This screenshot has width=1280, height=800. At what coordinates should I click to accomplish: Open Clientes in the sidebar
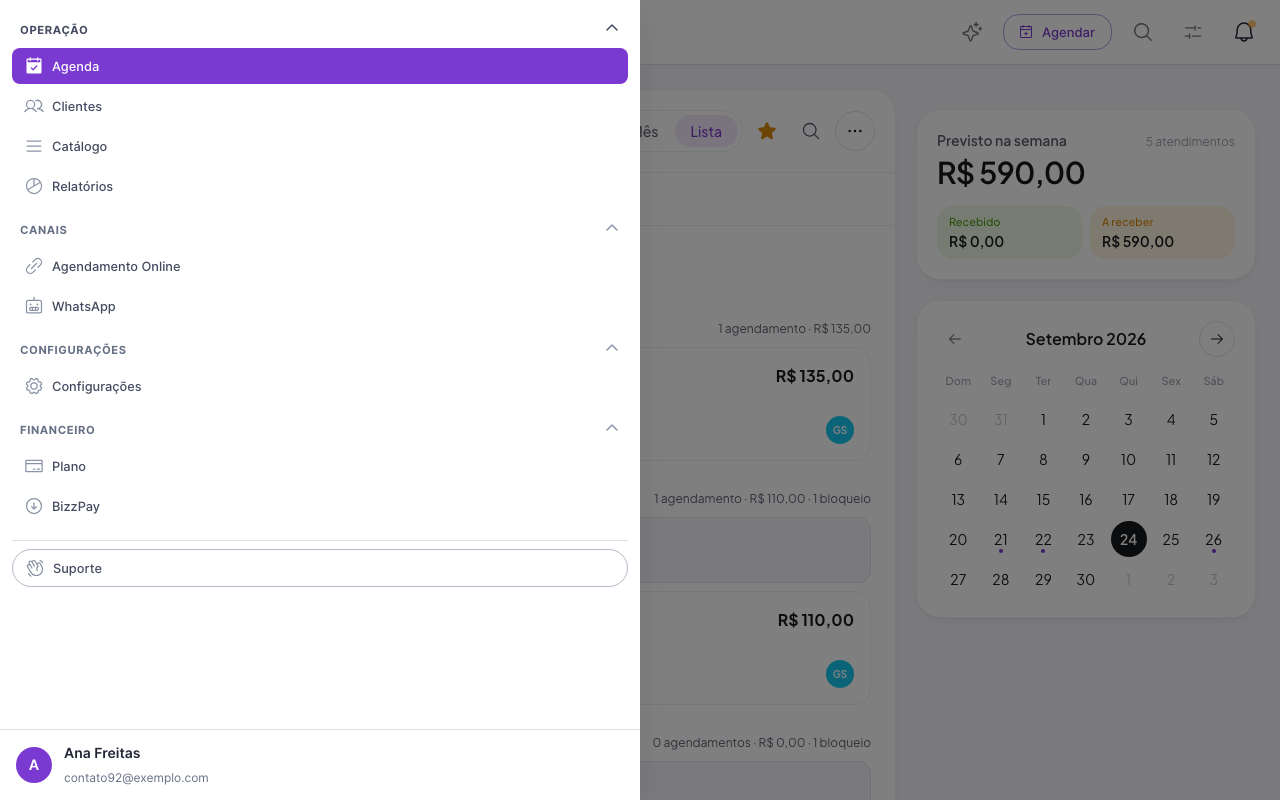pos(320,106)
